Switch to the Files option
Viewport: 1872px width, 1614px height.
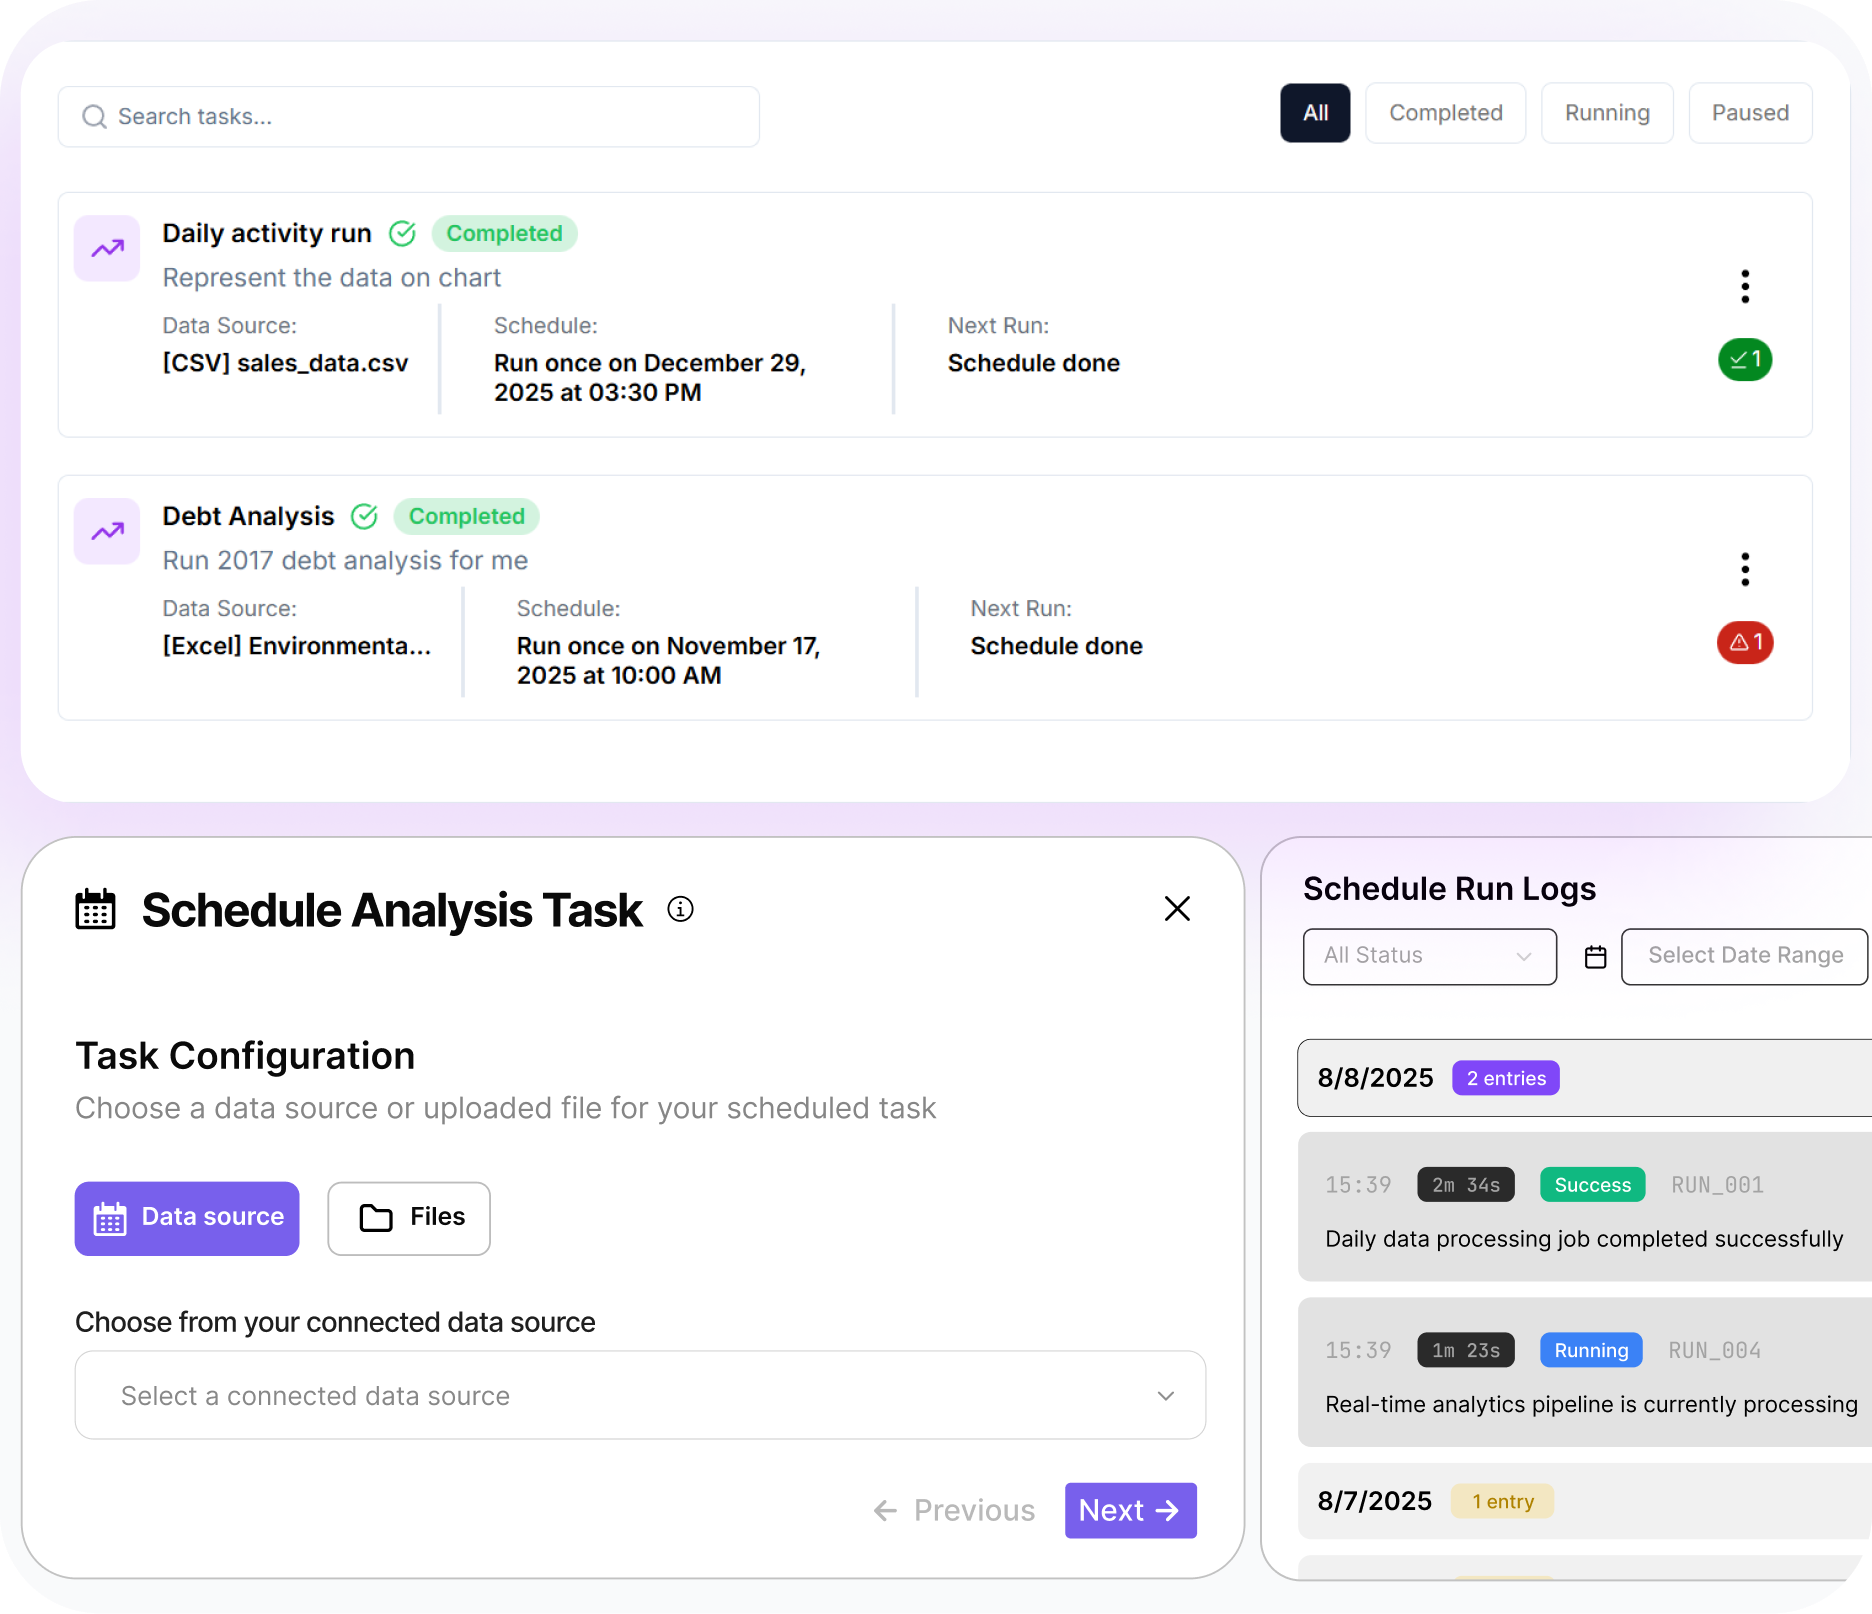(x=409, y=1218)
